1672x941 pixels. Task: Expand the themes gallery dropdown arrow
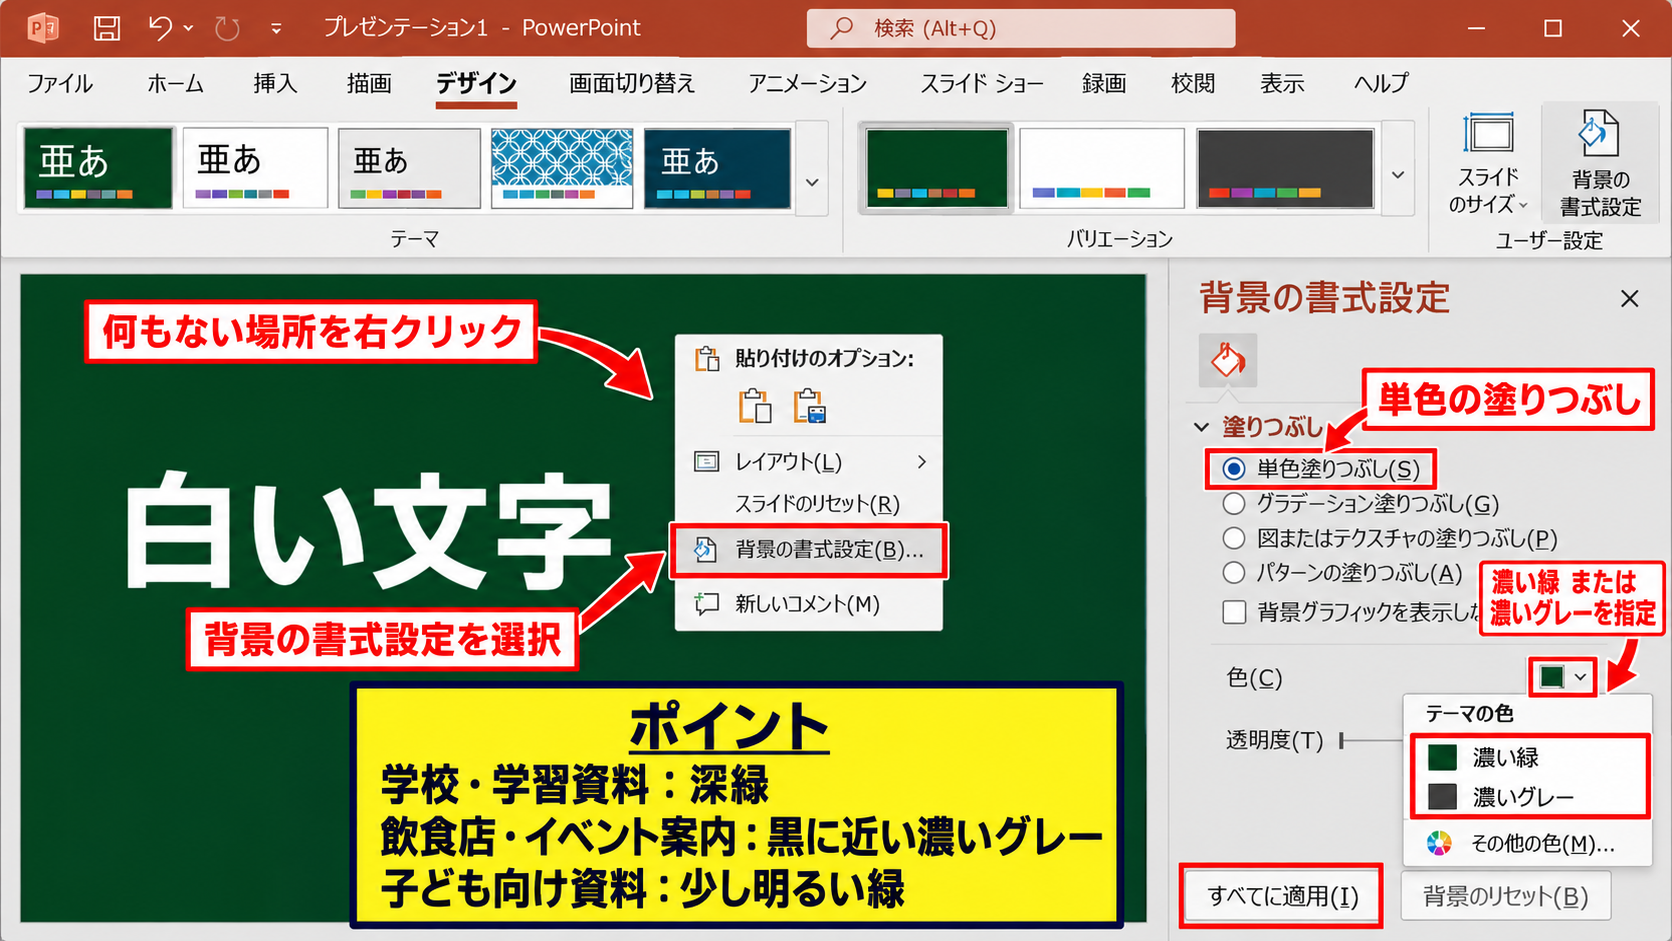tap(813, 182)
